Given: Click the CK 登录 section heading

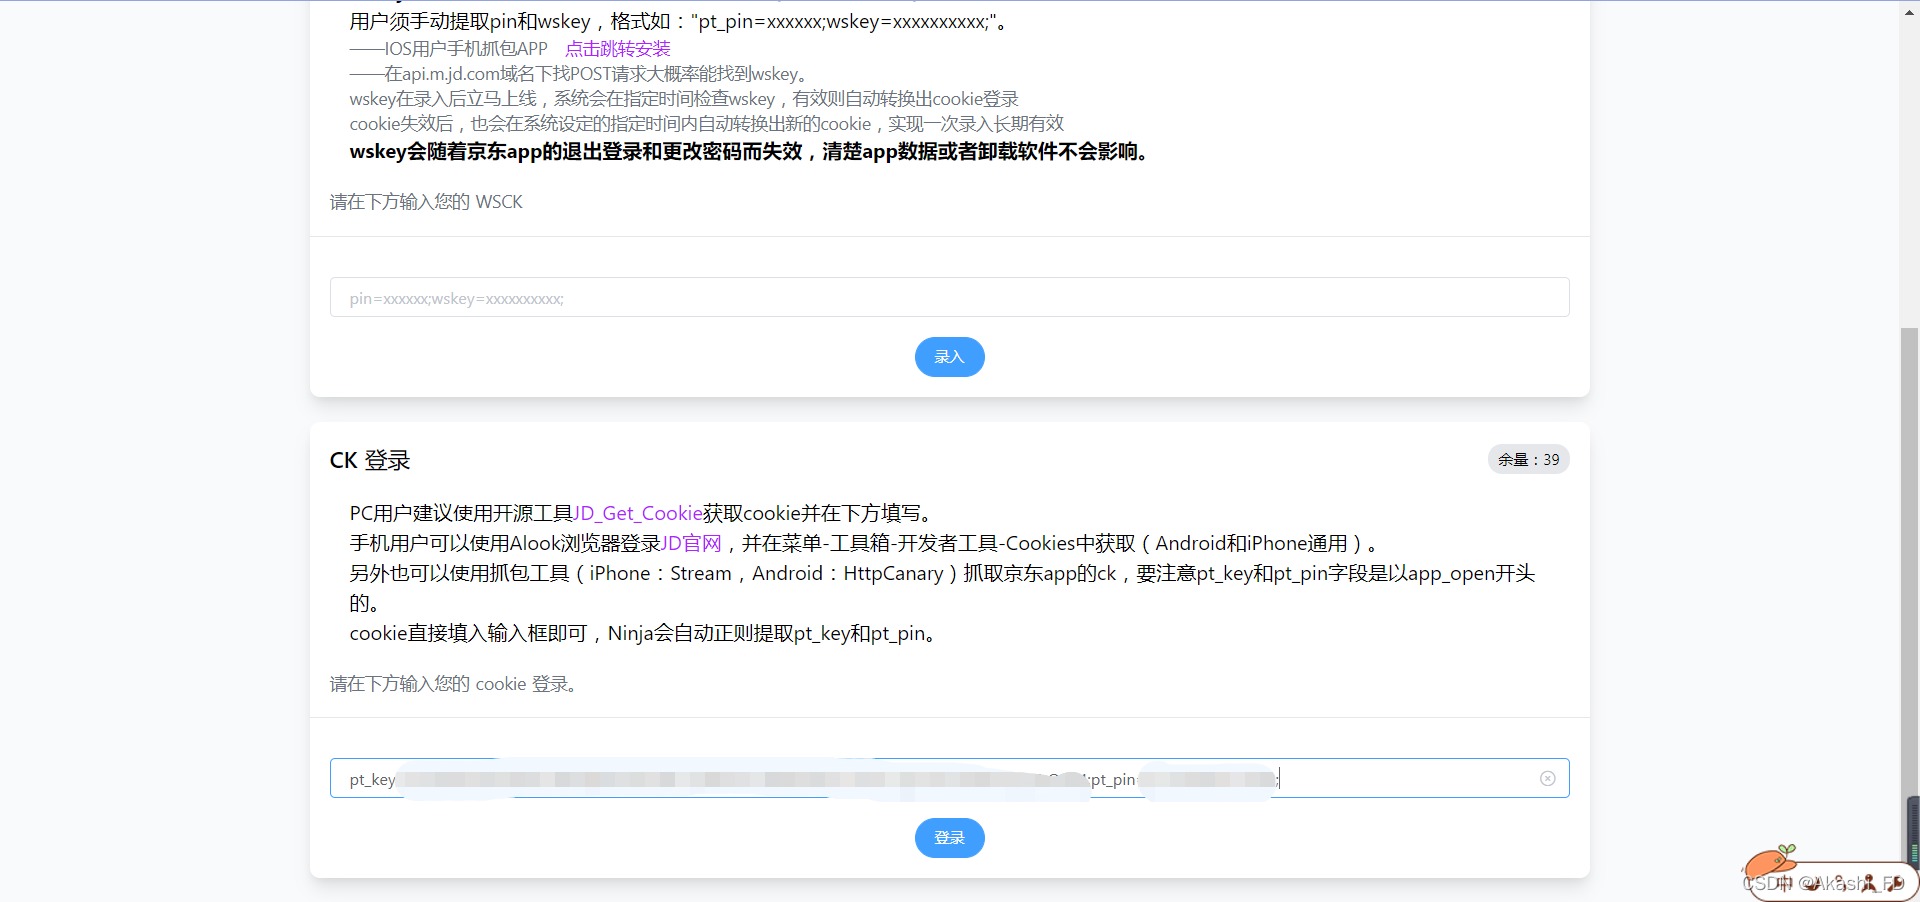Looking at the screenshot, I should pos(370,460).
